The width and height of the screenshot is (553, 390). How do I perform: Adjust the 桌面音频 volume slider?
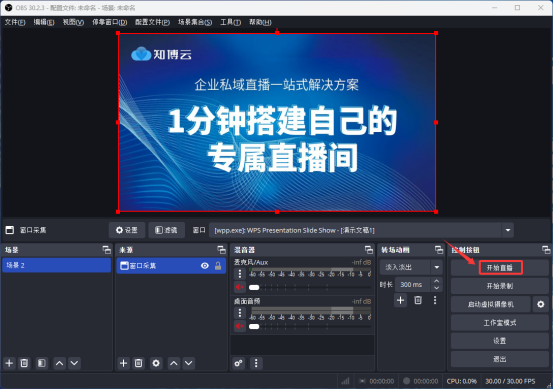(x=310, y=327)
